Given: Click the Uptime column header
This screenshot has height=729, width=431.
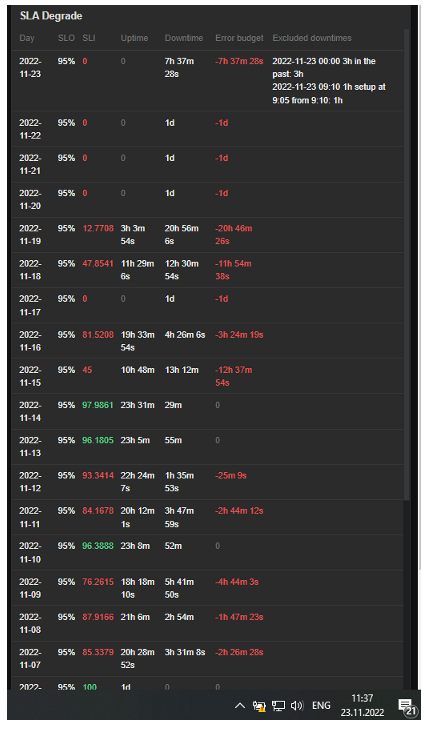Looking at the screenshot, I should [x=134, y=38].
